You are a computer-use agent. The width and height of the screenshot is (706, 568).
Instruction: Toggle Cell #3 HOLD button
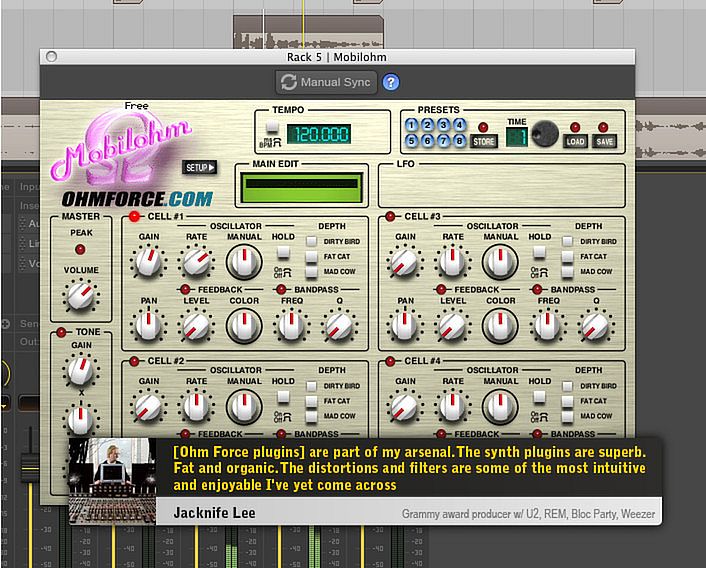[539, 252]
